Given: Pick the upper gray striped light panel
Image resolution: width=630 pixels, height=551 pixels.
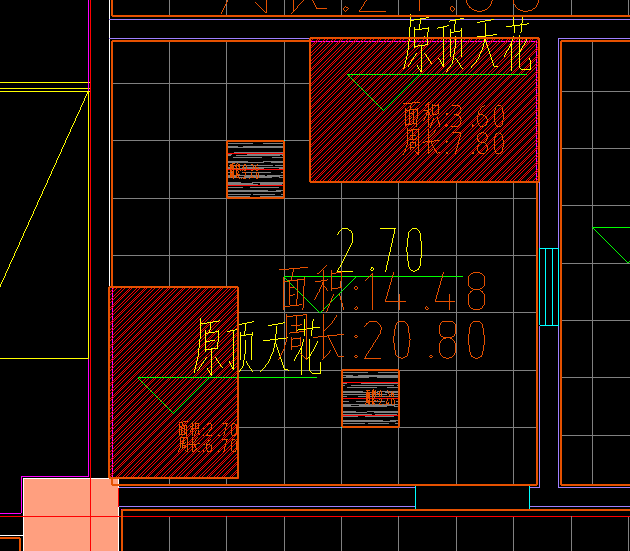Looking at the screenshot, I should (256, 169).
